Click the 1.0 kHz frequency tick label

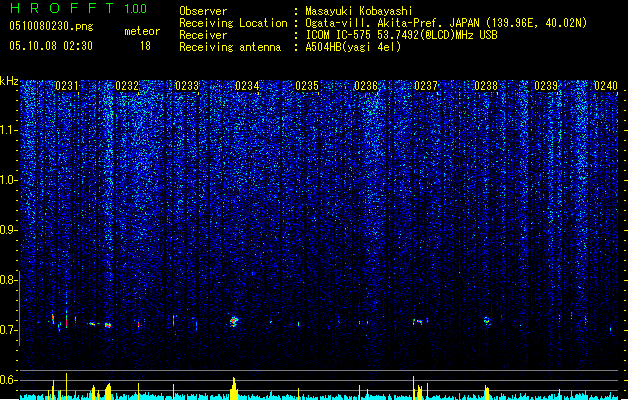[x=8, y=180]
